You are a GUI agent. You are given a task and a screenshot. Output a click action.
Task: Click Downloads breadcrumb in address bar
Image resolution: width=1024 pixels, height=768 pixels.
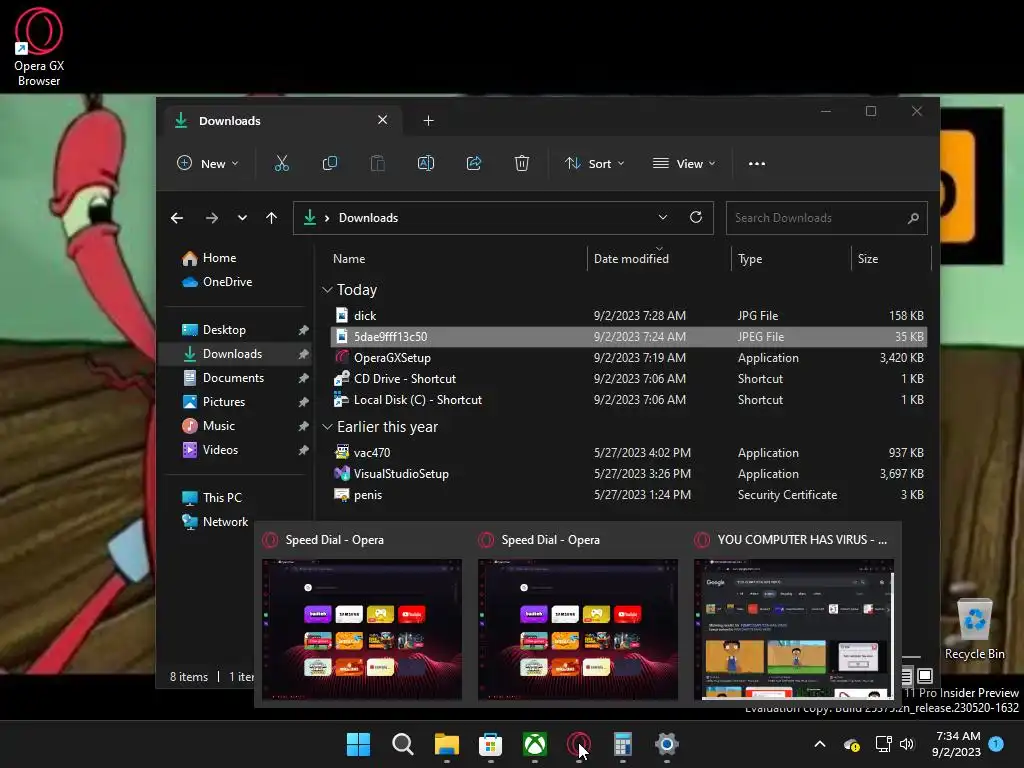pyautogui.click(x=368, y=218)
